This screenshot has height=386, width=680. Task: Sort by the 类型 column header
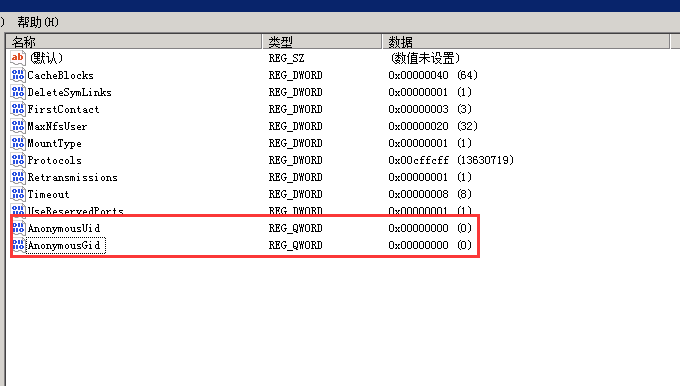[x=322, y=42]
